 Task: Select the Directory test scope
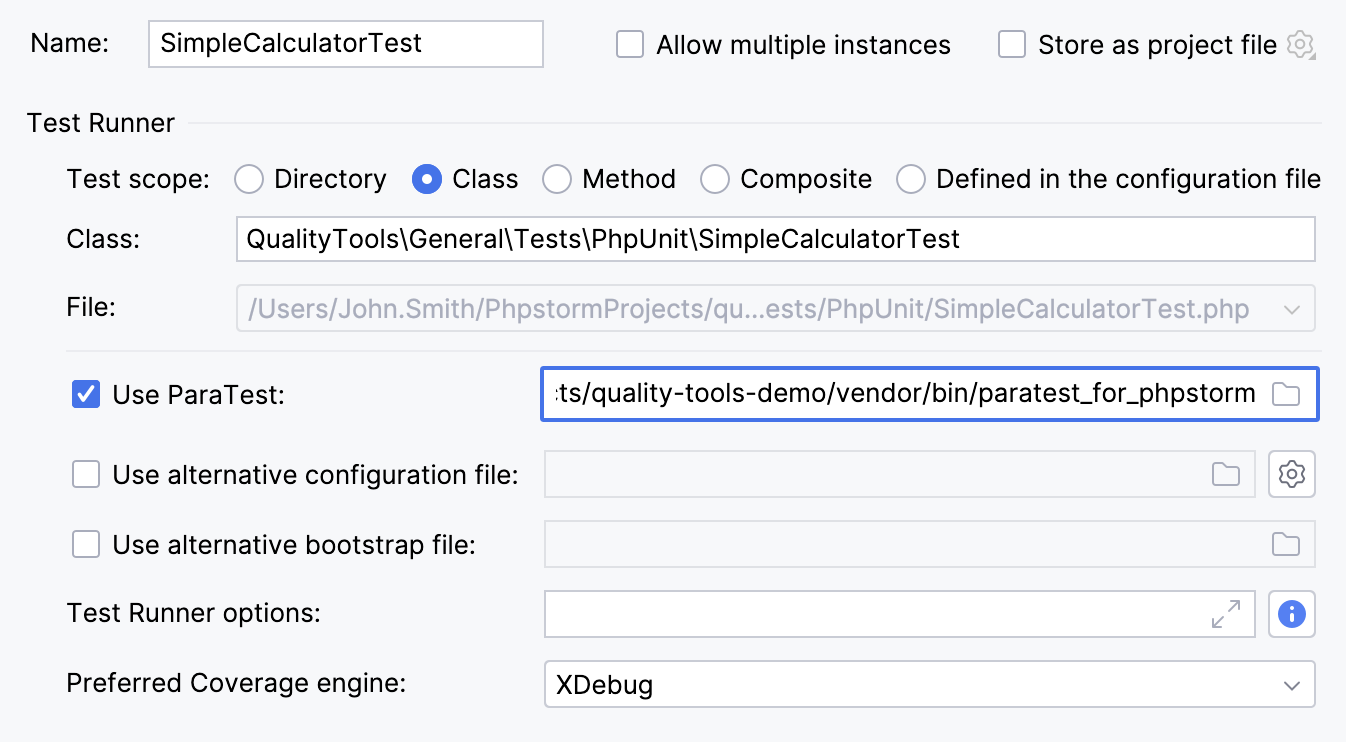248,179
